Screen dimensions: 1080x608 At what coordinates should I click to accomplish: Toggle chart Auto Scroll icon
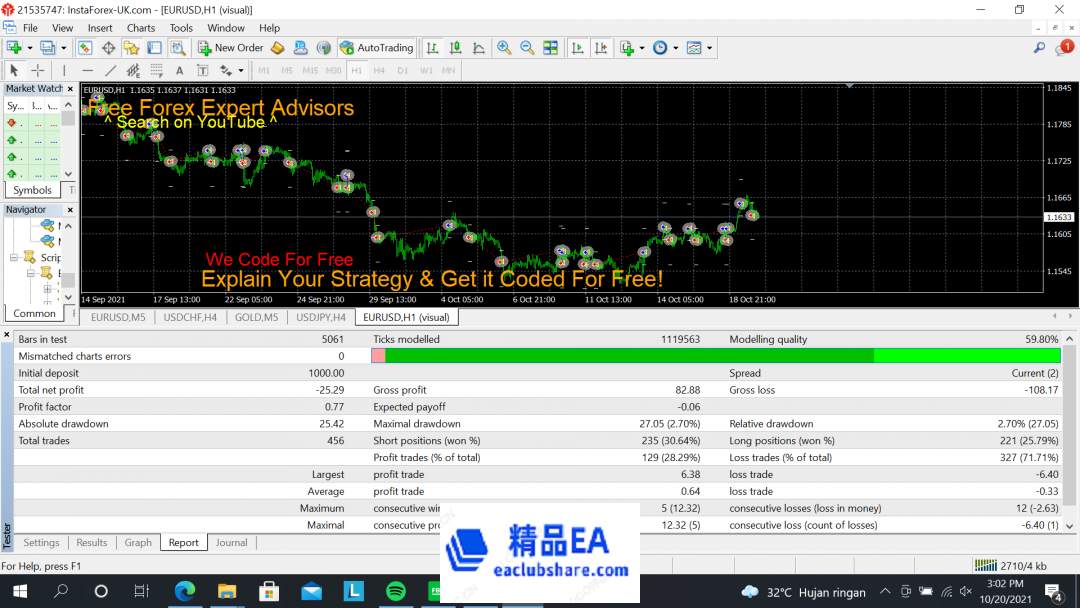pyautogui.click(x=578, y=48)
